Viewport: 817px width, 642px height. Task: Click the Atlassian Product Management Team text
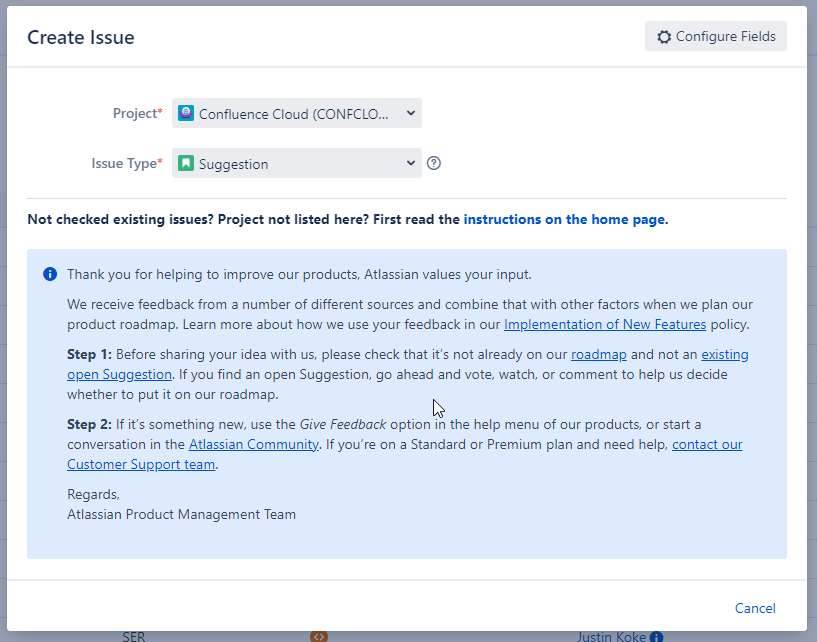(x=181, y=514)
